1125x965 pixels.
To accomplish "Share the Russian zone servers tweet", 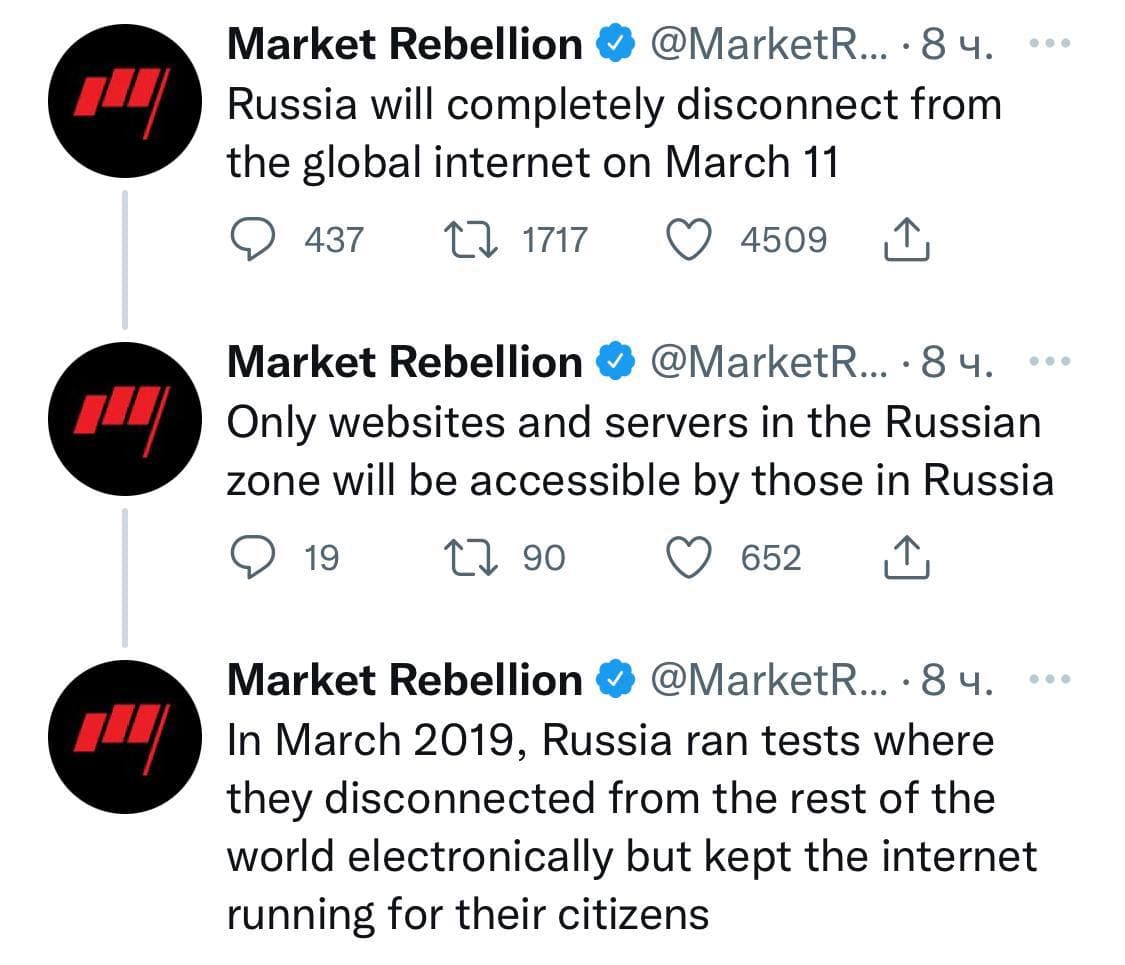I will point(907,558).
